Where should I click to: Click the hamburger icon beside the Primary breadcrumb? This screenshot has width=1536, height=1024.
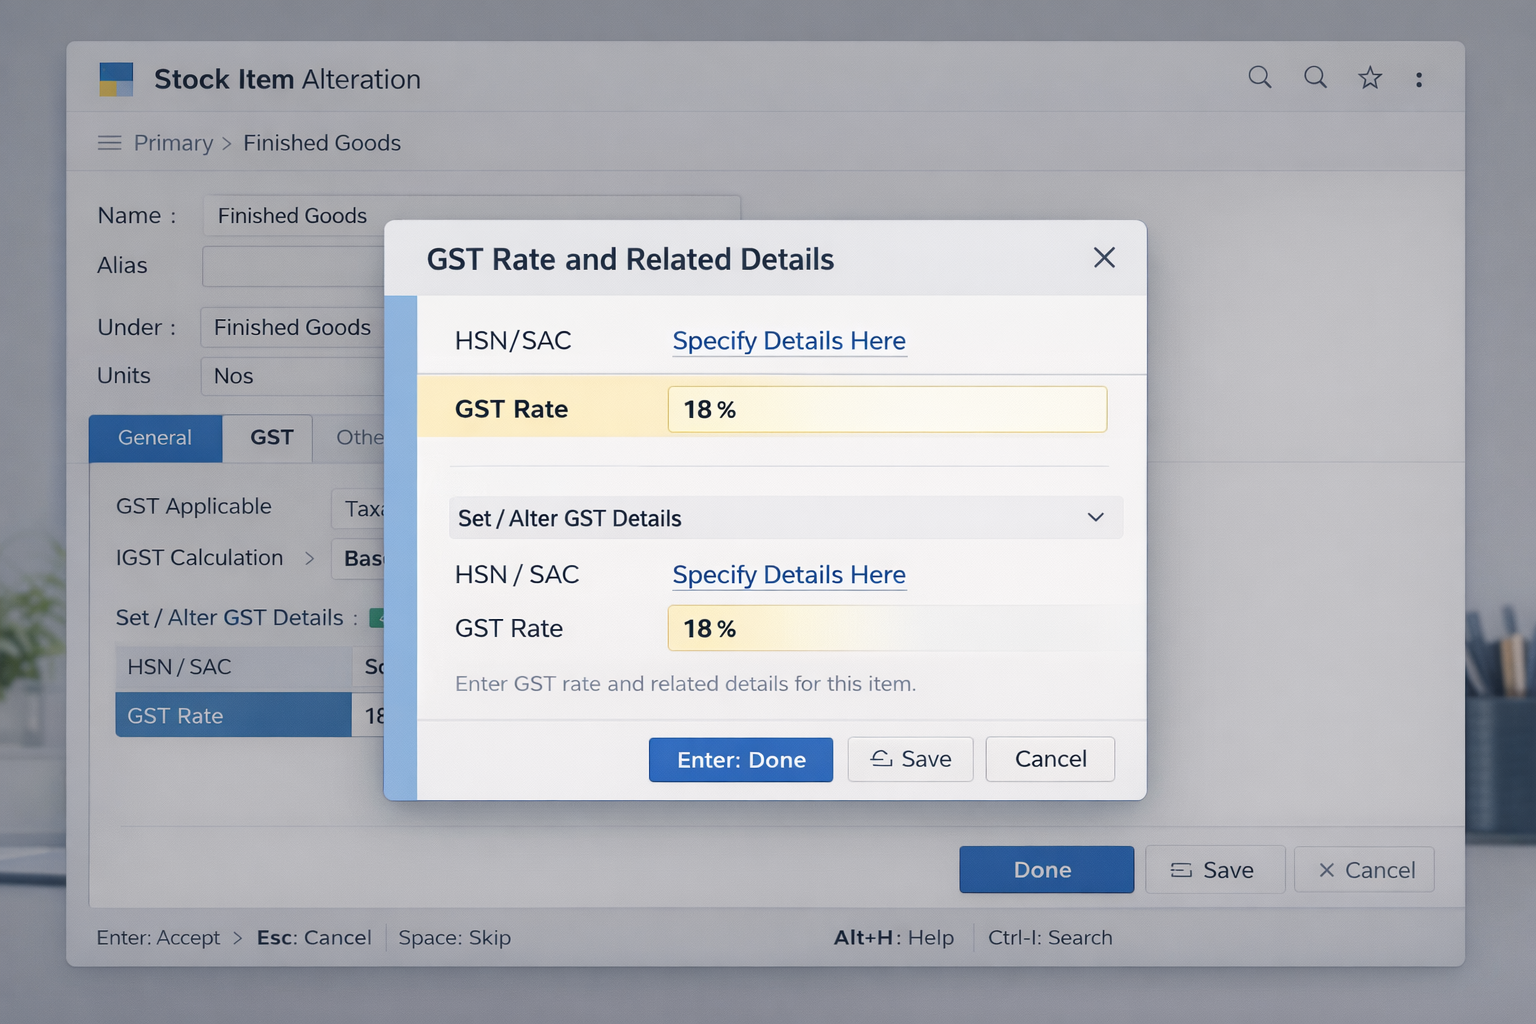tap(110, 142)
